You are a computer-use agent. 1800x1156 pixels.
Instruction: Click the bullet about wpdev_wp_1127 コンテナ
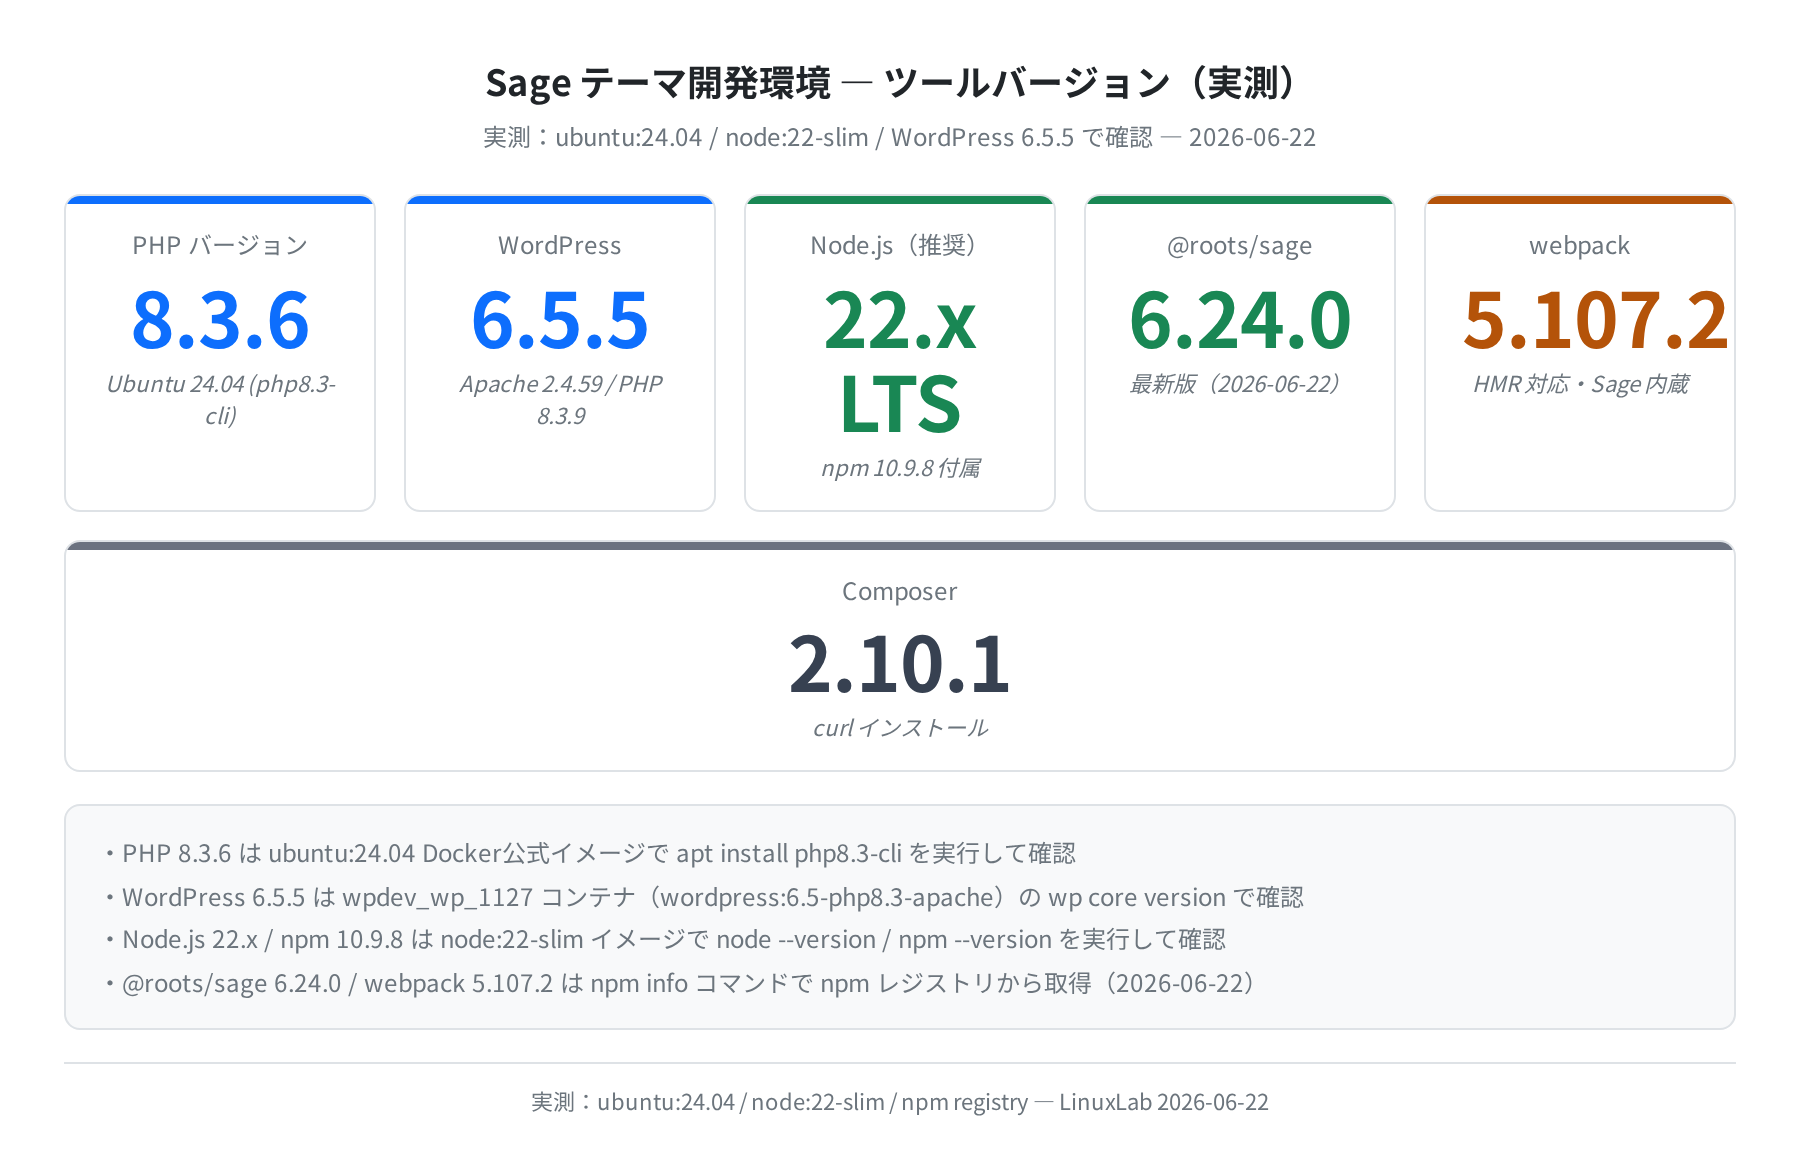pyautogui.click(x=704, y=897)
